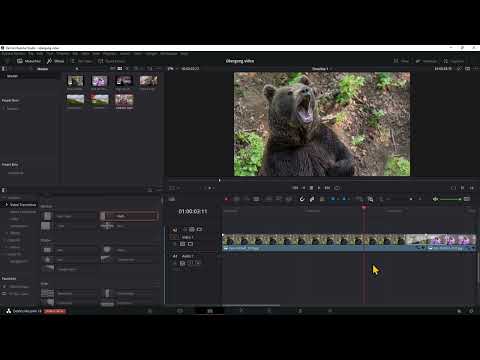Switch to the Fusion page tab
The width and height of the screenshot is (480, 360).
click(x=241, y=311)
